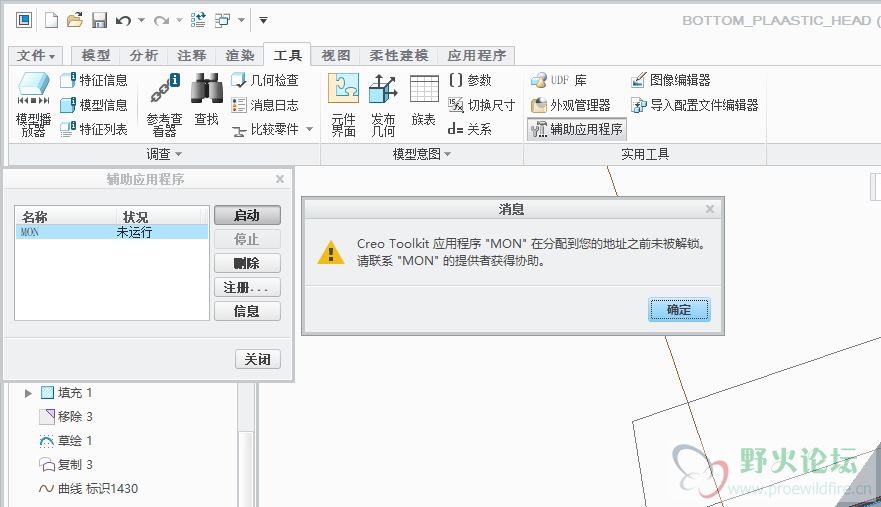Click the 辅助应用程序 button
The width and height of the screenshot is (881, 507).
pyautogui.click(x=576, y=129)
